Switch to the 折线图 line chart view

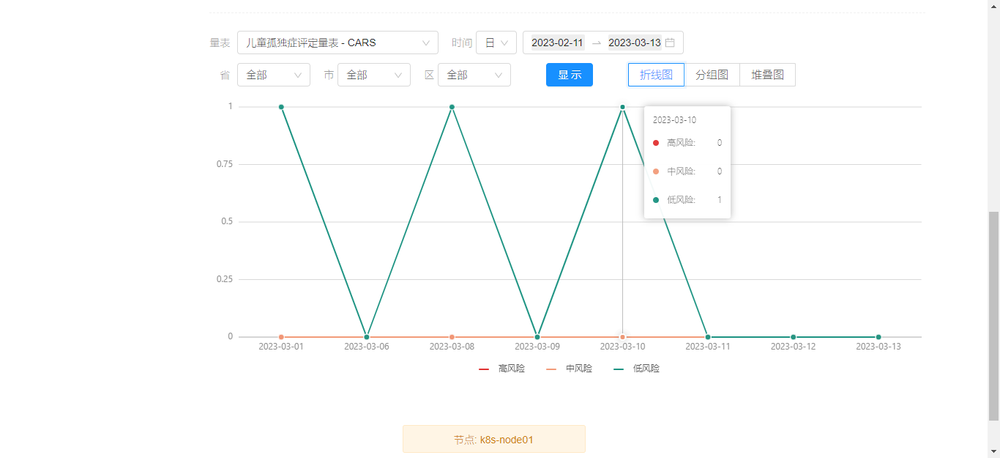[x=656, y=75]
